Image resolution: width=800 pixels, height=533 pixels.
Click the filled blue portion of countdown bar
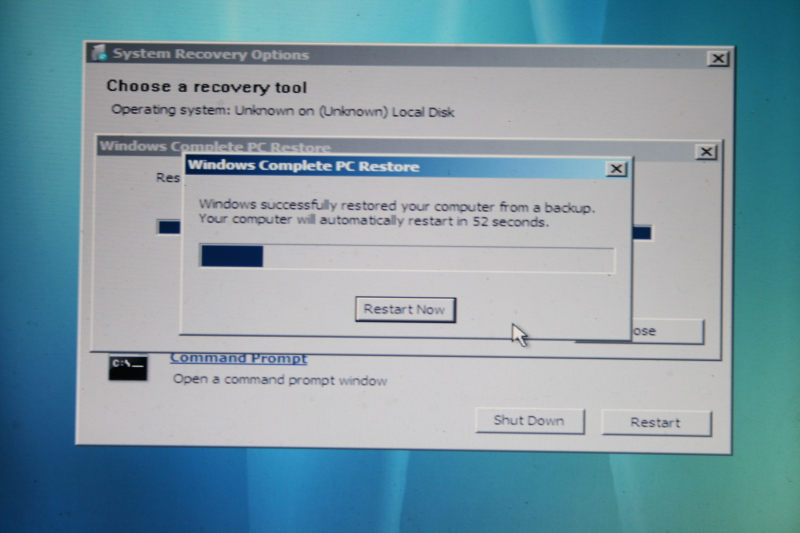(x=231, y=258)
